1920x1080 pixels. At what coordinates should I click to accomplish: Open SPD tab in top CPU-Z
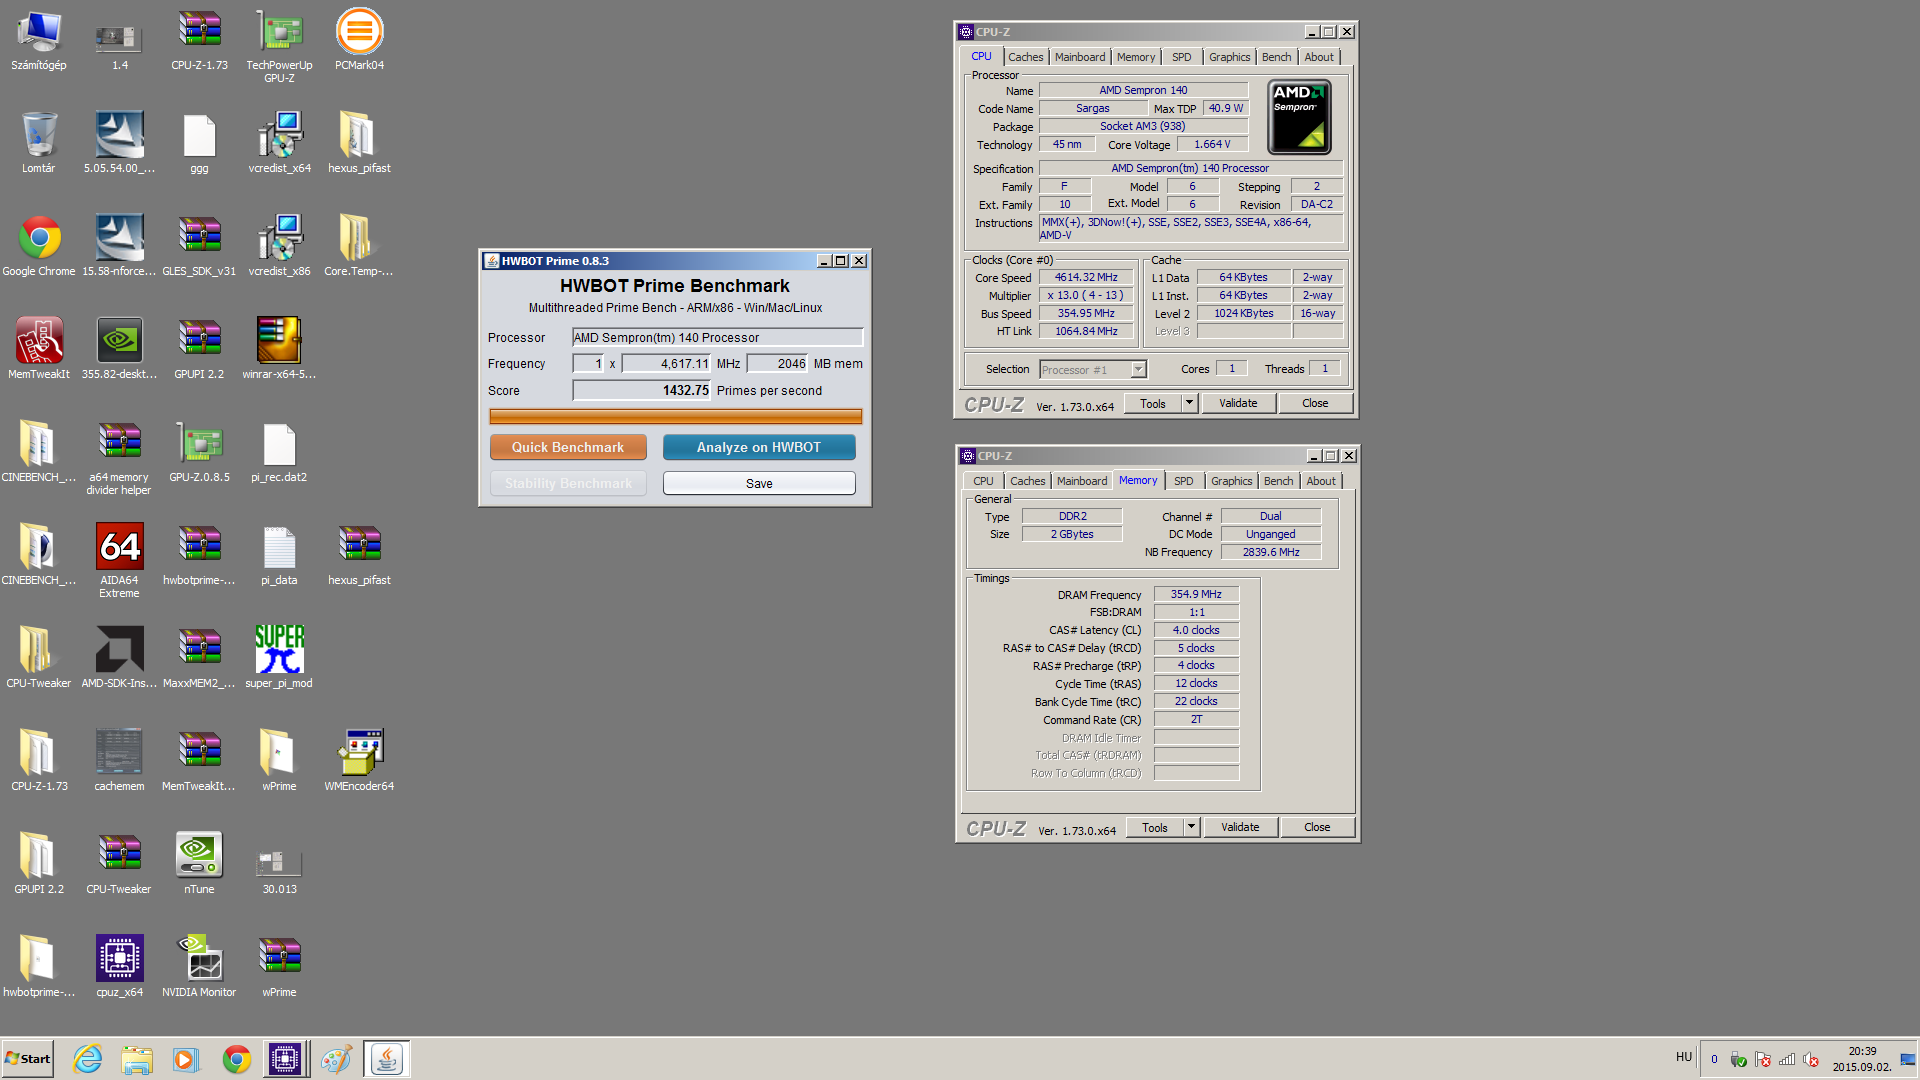coord(1182,57)
